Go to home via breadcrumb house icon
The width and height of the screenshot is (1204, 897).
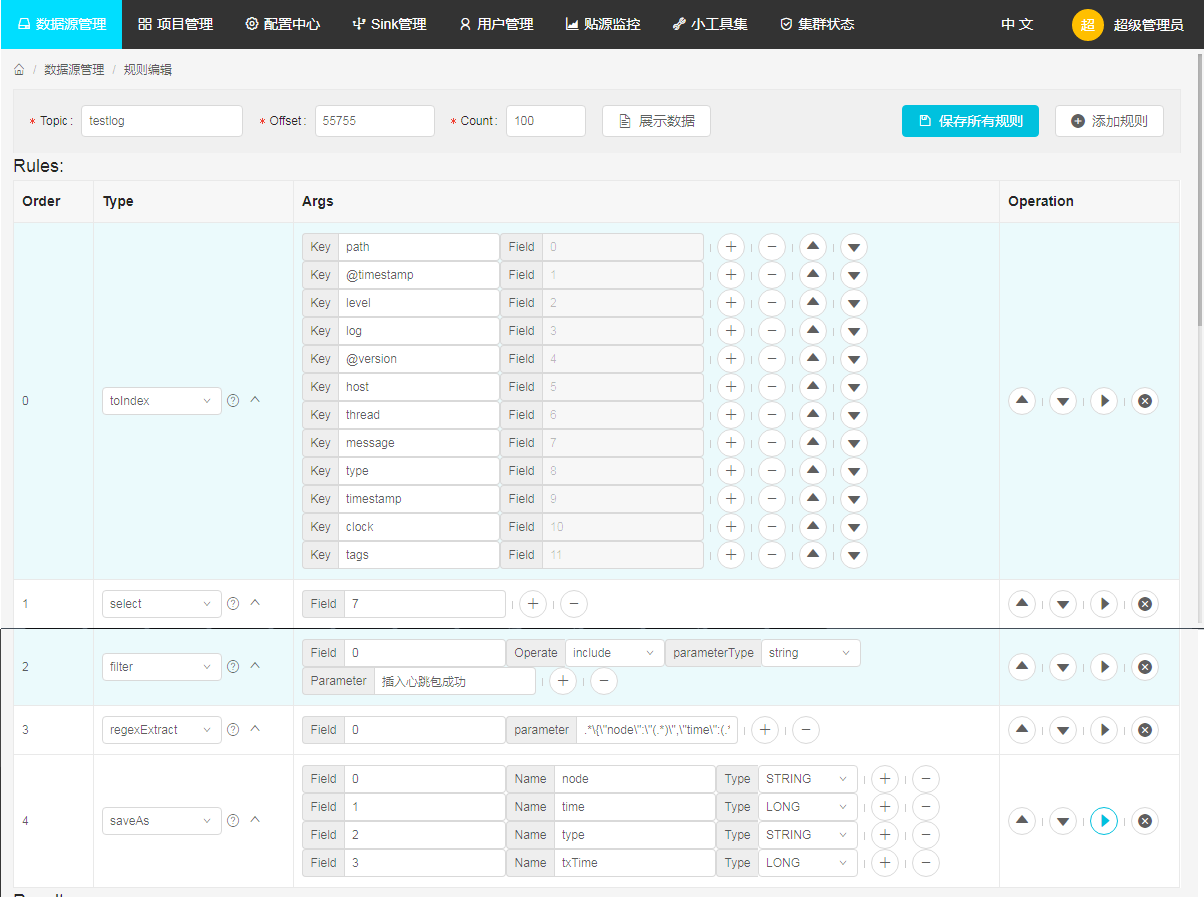click(19, 70)
